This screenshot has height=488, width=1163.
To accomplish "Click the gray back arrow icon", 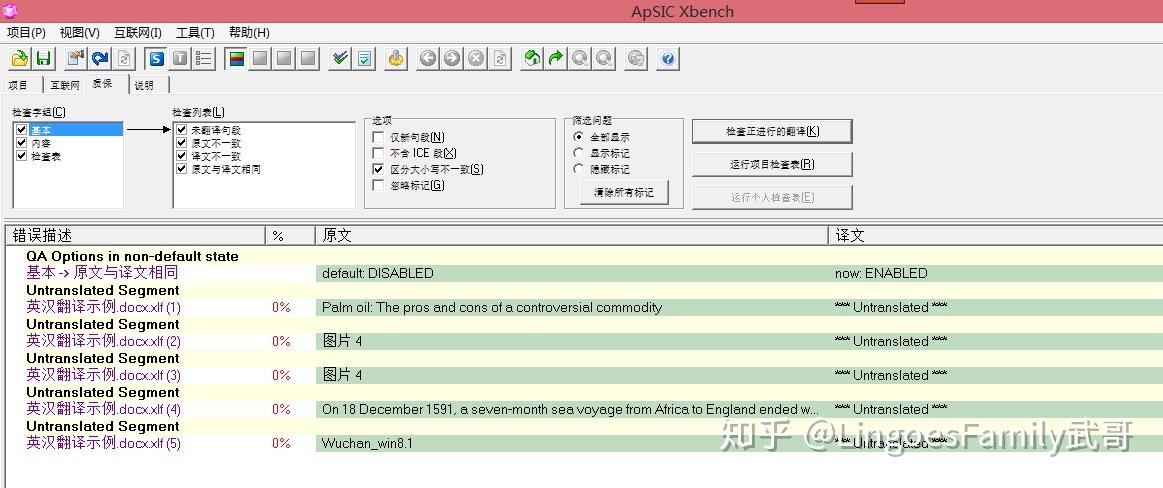I will [428, 59].
